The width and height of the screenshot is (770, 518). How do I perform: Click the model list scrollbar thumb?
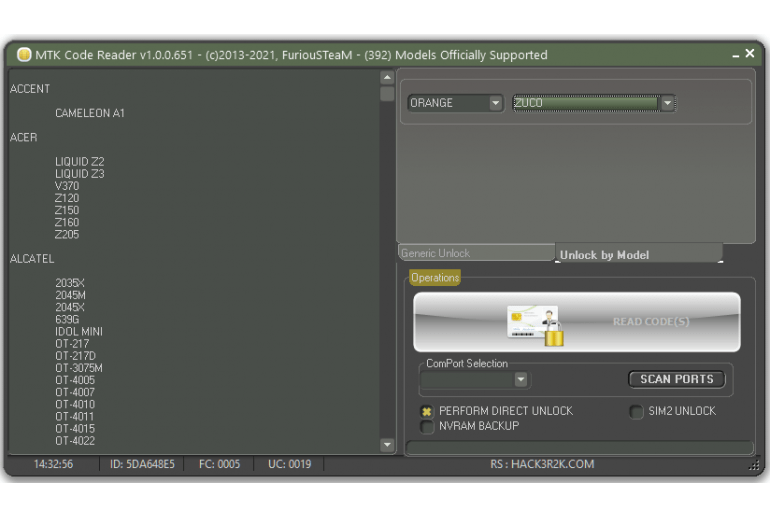click(387, 93)
